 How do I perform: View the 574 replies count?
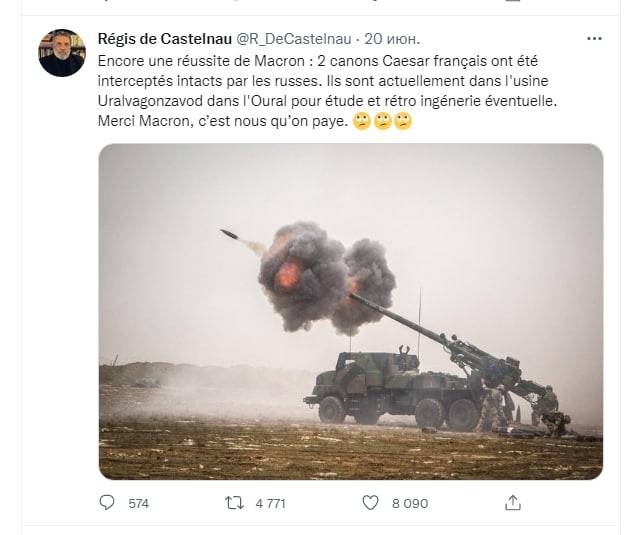coord(138,503)
